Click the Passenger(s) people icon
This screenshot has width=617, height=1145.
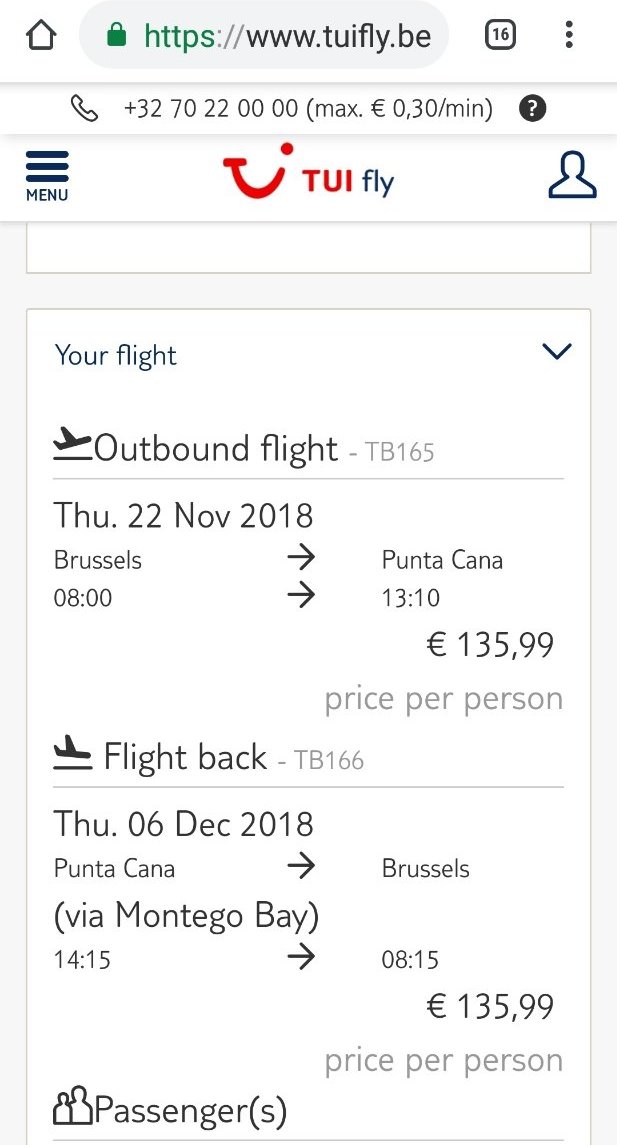[72, 1109]
